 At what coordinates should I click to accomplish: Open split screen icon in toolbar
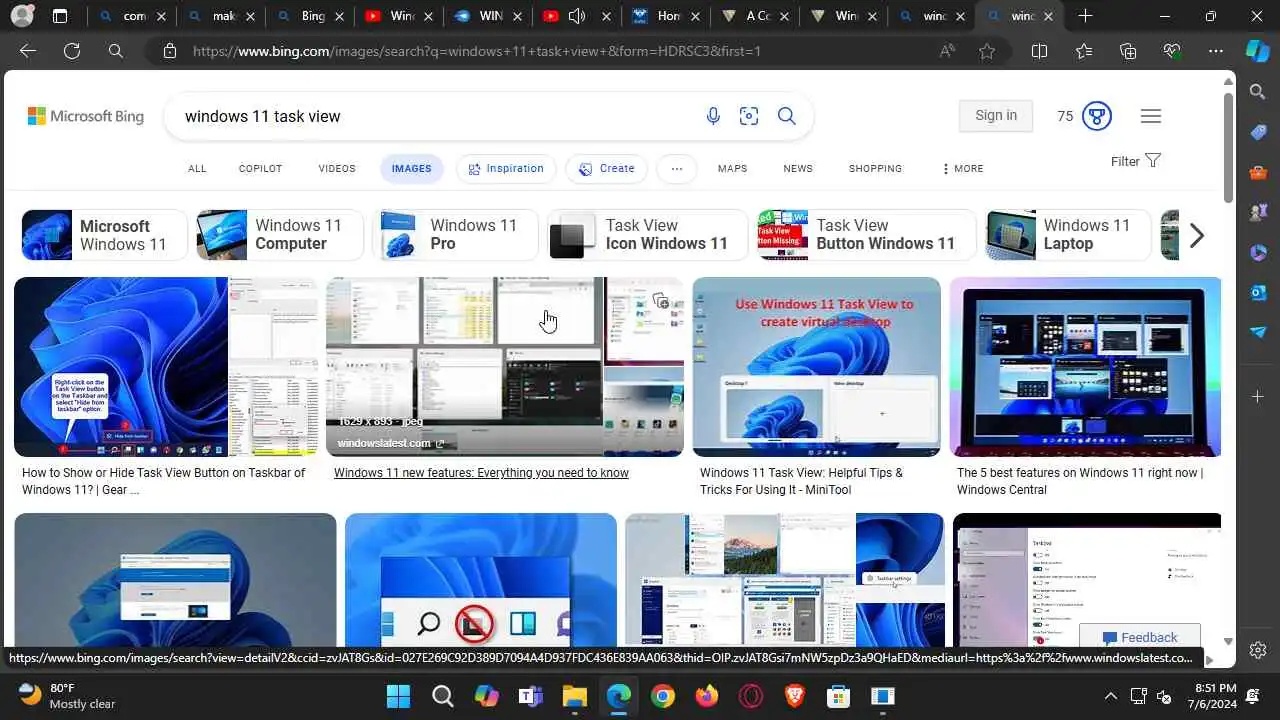coord(1039,51)
